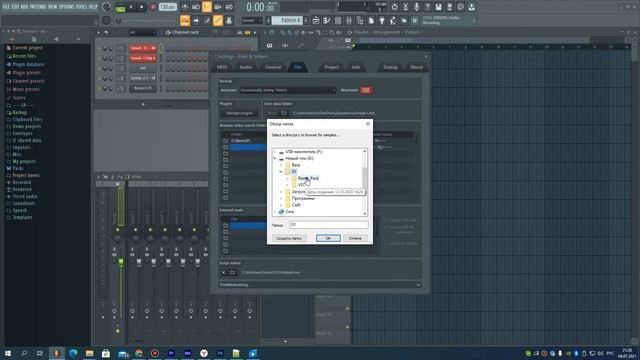Click the transport stop button
Screen dimensions: 640x360
click(x=142, y=7)
